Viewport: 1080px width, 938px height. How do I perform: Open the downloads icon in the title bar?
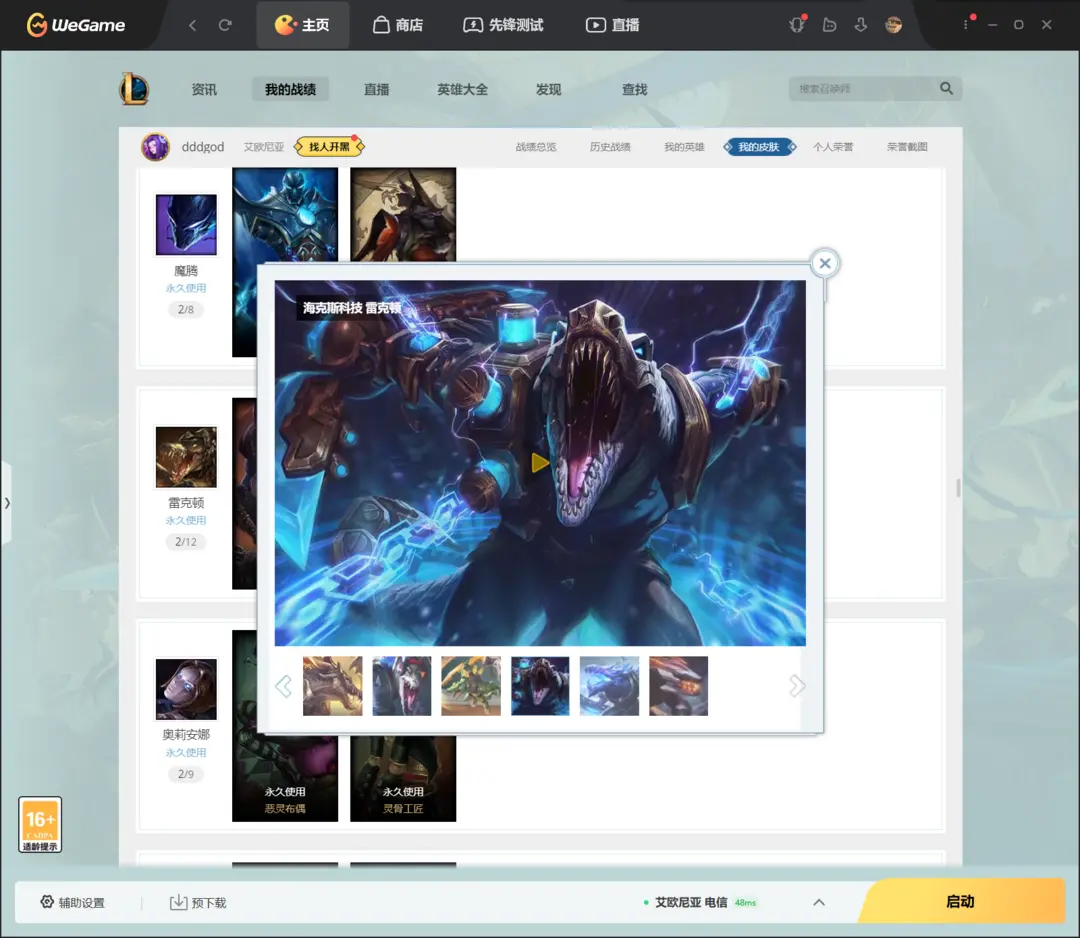click(861, 25)
